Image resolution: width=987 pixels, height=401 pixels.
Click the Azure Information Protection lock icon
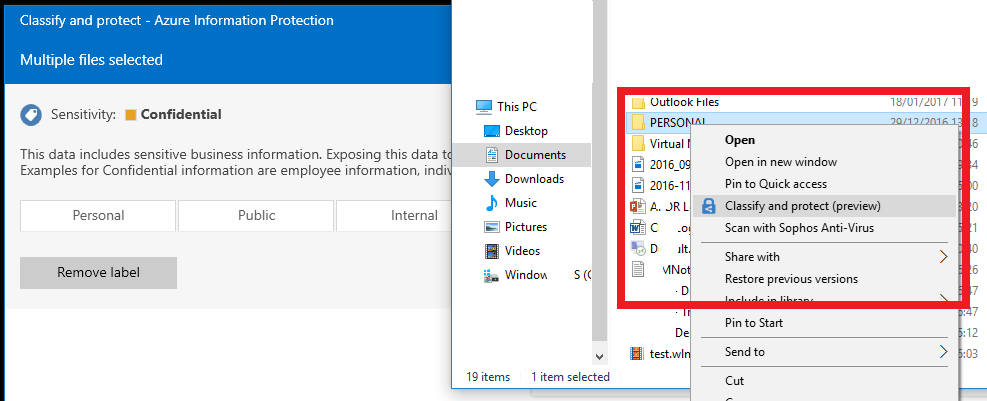709,206
